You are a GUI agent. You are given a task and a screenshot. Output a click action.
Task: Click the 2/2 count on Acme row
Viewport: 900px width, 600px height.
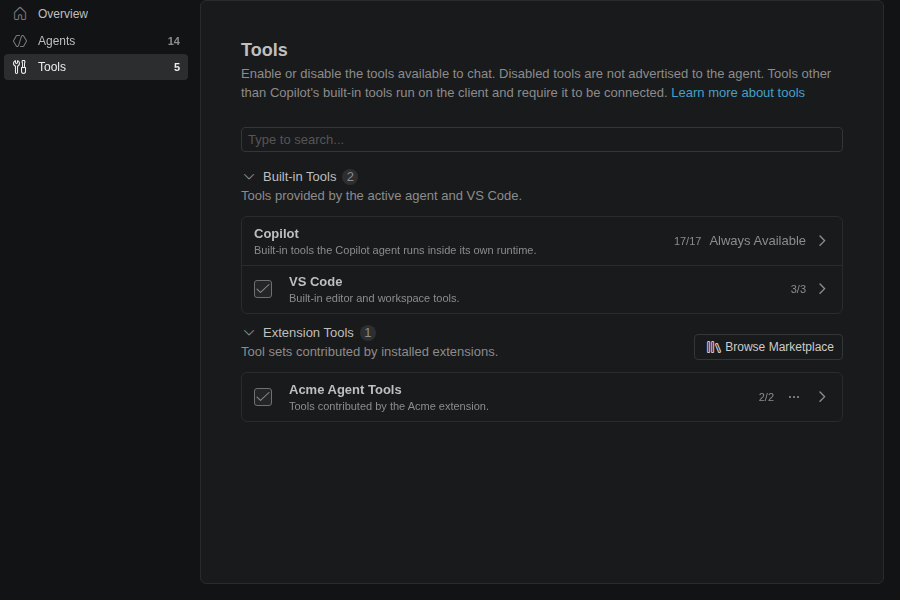click(x=766, y=397)
